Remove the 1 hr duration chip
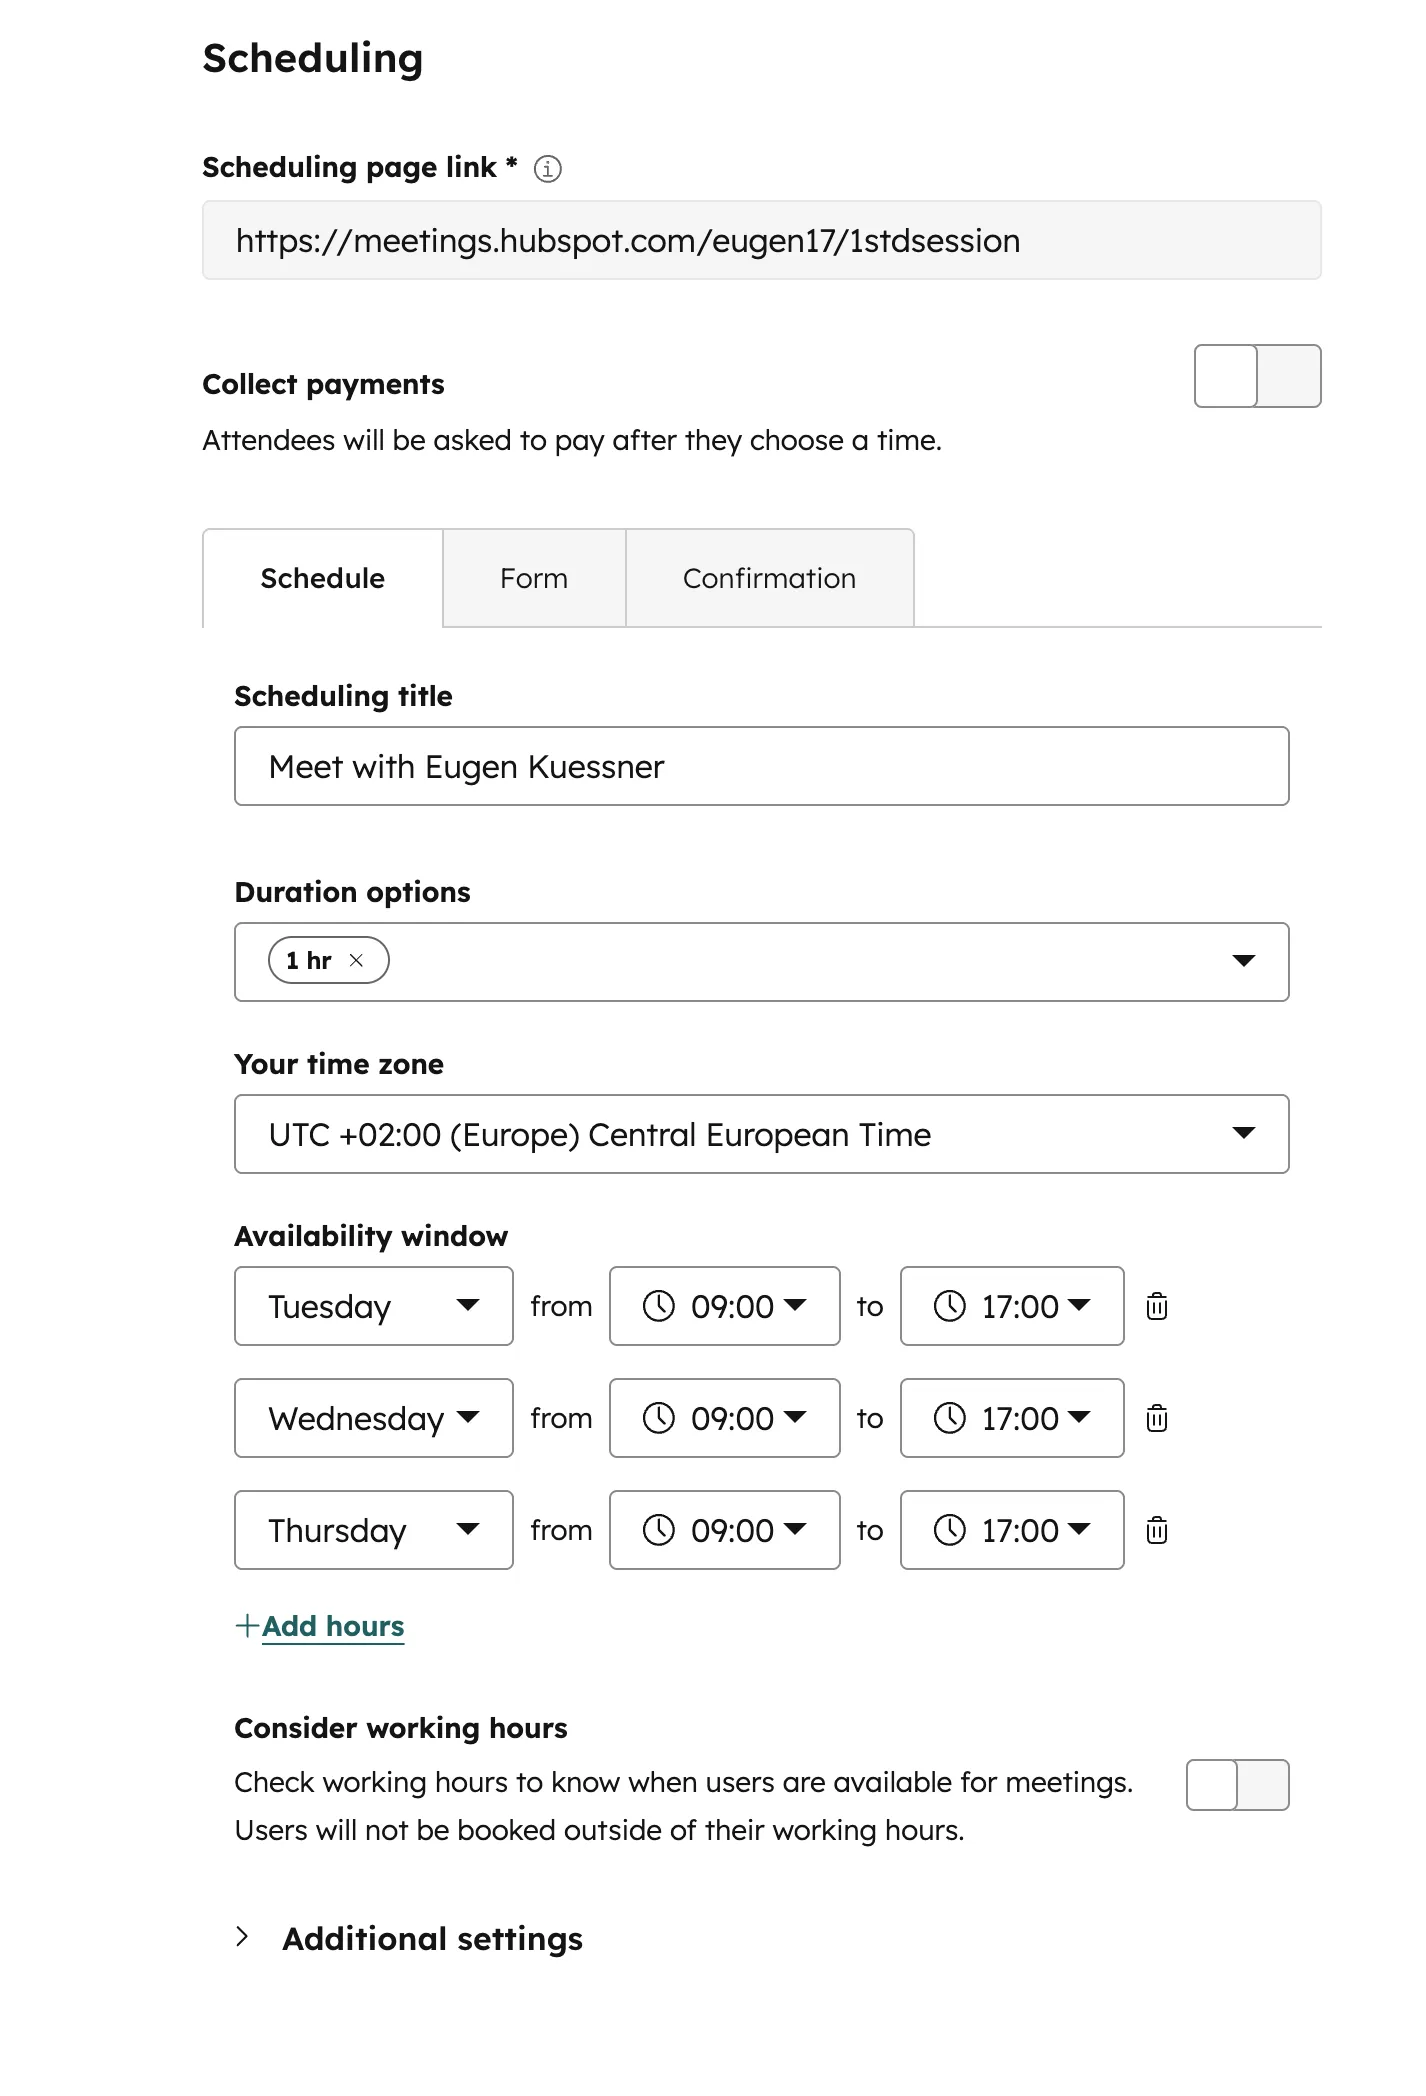Viewport: 1426px width, 2096px height. pos(355,961)
